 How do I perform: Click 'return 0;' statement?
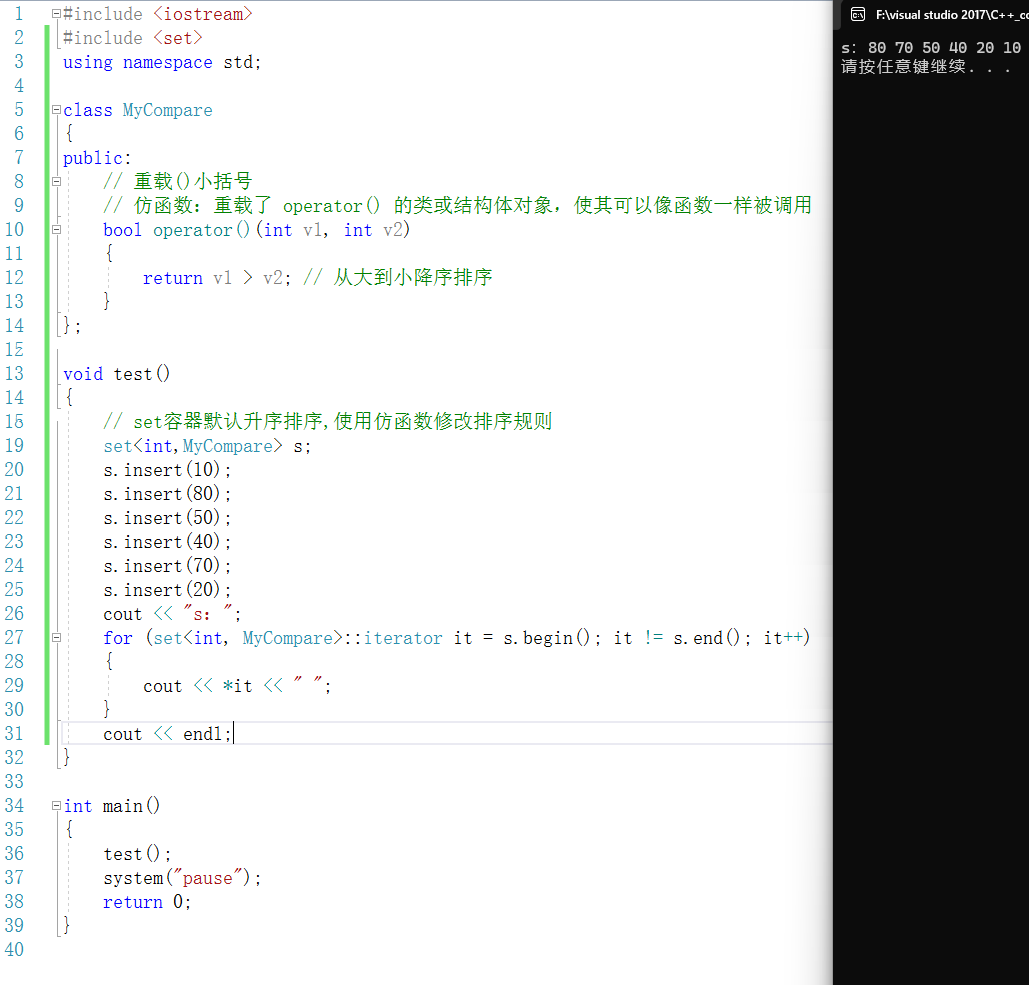click(147, 902)
